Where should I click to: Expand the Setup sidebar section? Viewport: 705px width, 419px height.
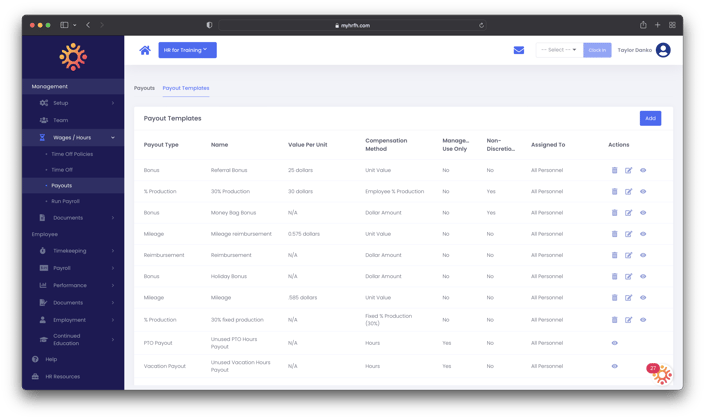click(x=73, y=103)
